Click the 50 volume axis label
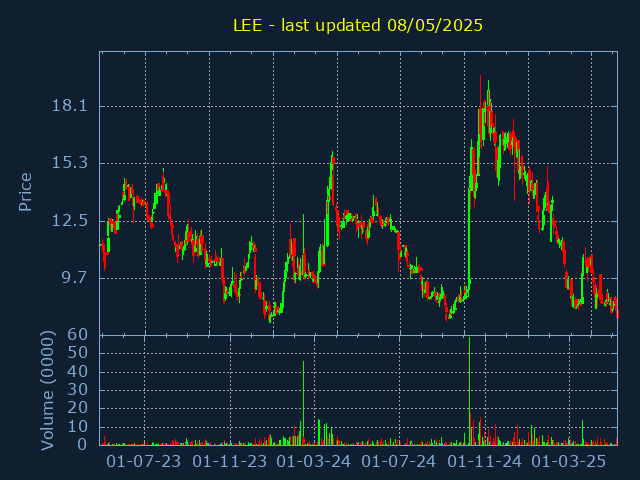 (78, 353)
